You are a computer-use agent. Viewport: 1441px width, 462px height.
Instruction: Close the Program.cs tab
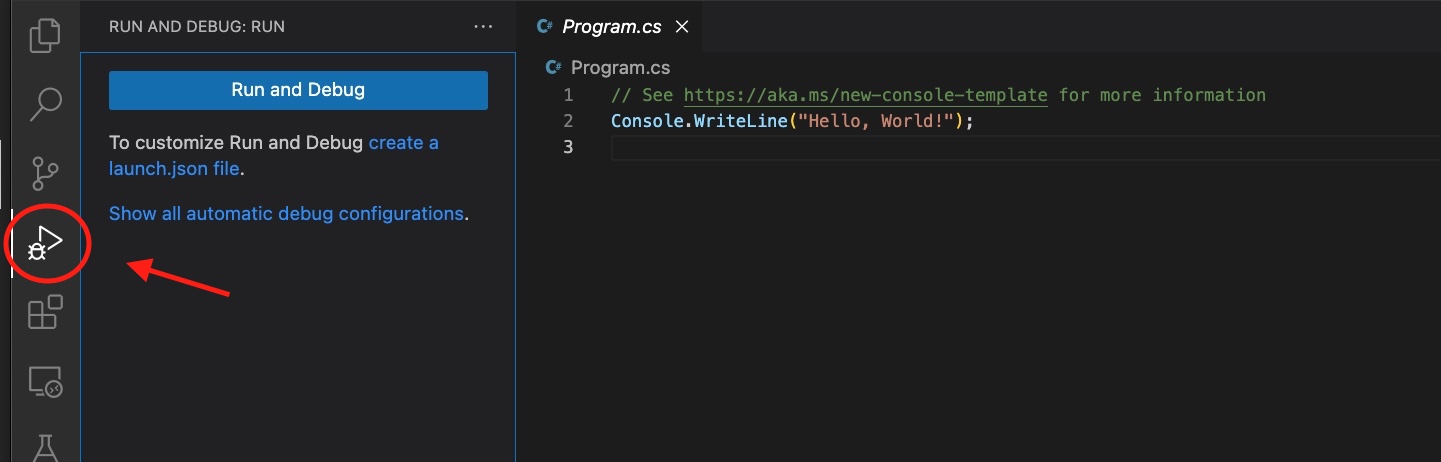tap(682, 27)
